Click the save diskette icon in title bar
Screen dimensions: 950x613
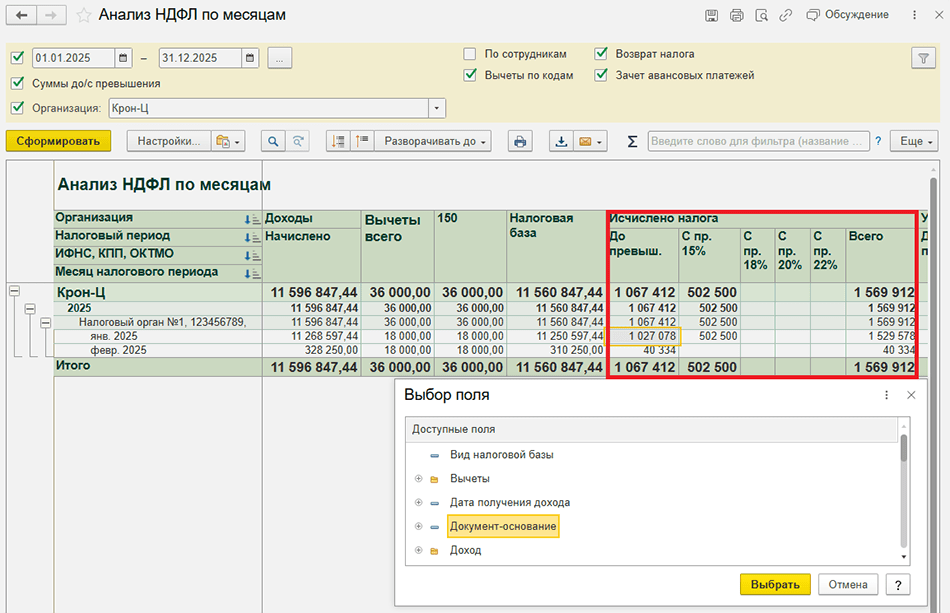coord(711,15)
